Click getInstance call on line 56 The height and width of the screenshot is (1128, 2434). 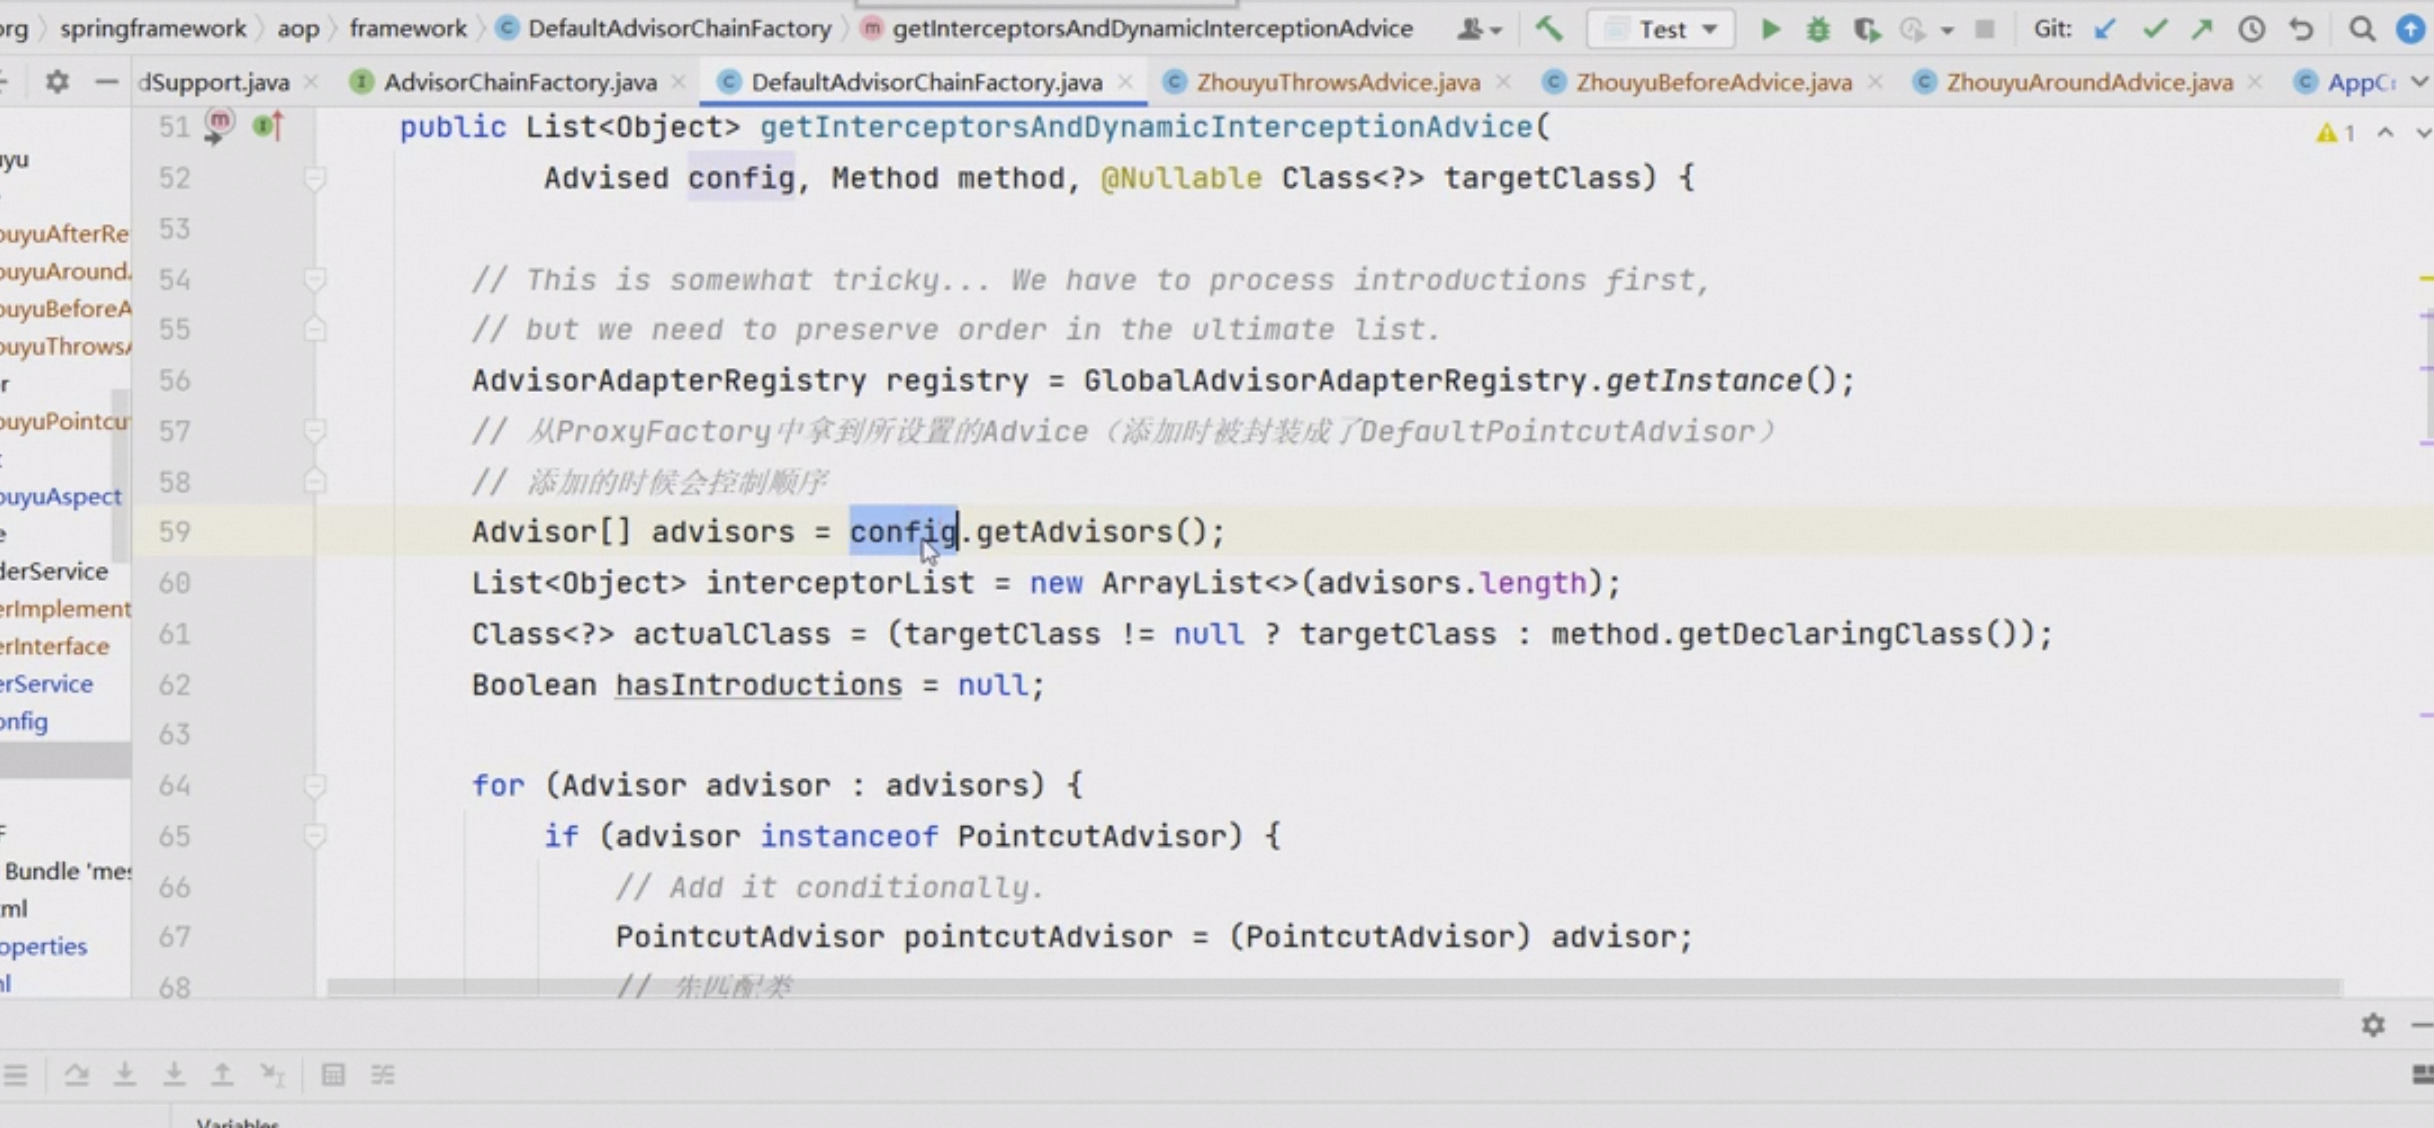coord(1703,380)
